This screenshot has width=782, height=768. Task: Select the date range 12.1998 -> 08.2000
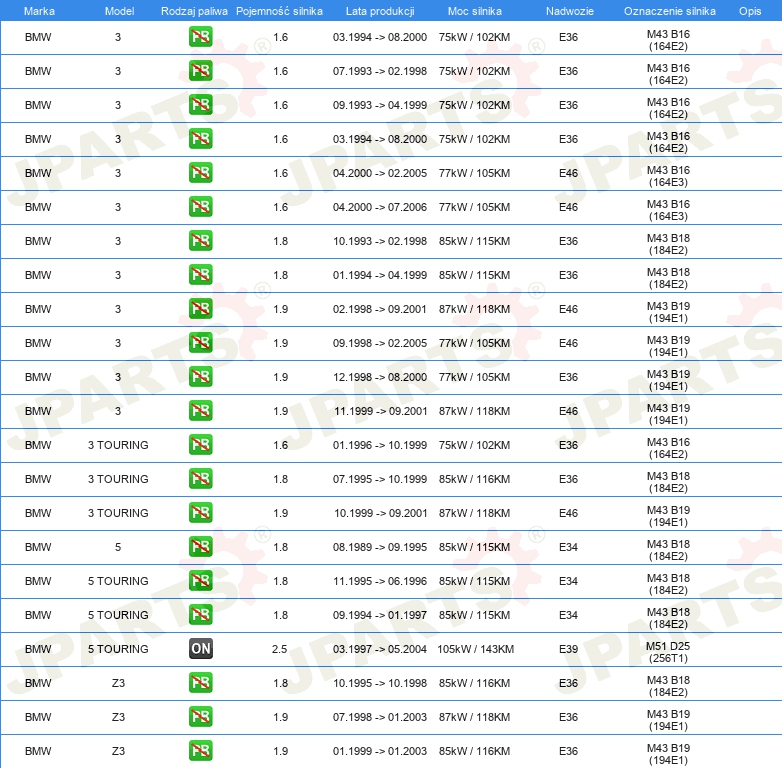[x=380, y=377]
